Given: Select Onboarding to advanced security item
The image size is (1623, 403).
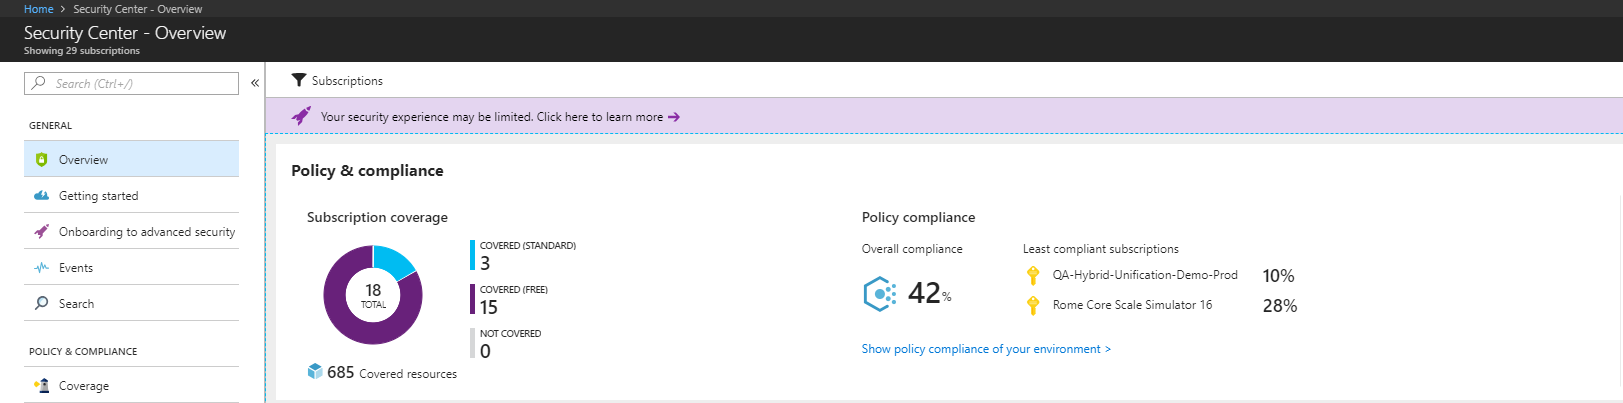Looking at the screenshot, I should click(131, 232).
